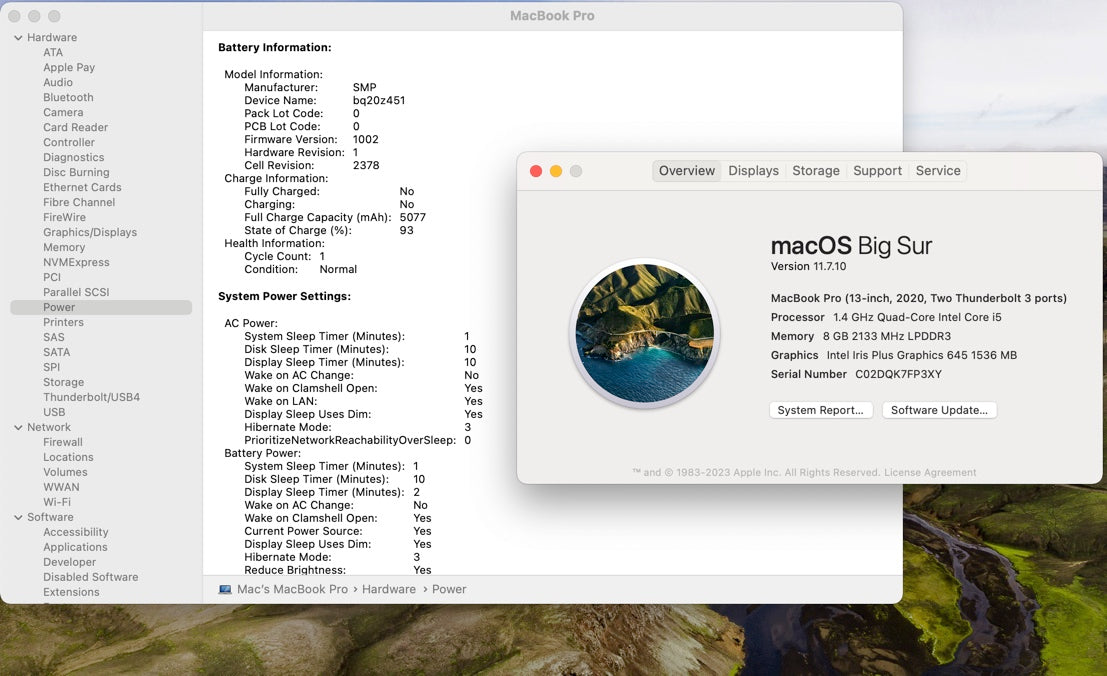
Task: Collapse the Software section in sidebar
Action: click(x=18, y=518)
